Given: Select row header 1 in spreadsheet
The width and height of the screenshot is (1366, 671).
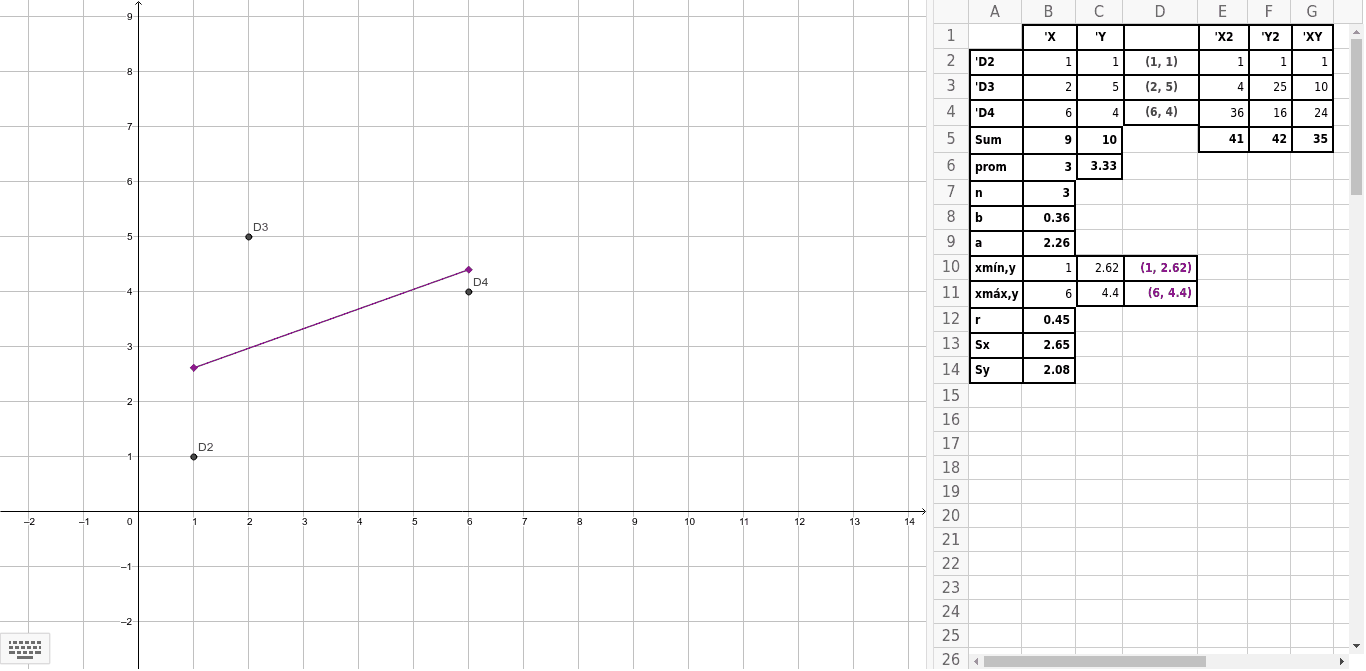Looking at the screenshot, I should point(951,37).
